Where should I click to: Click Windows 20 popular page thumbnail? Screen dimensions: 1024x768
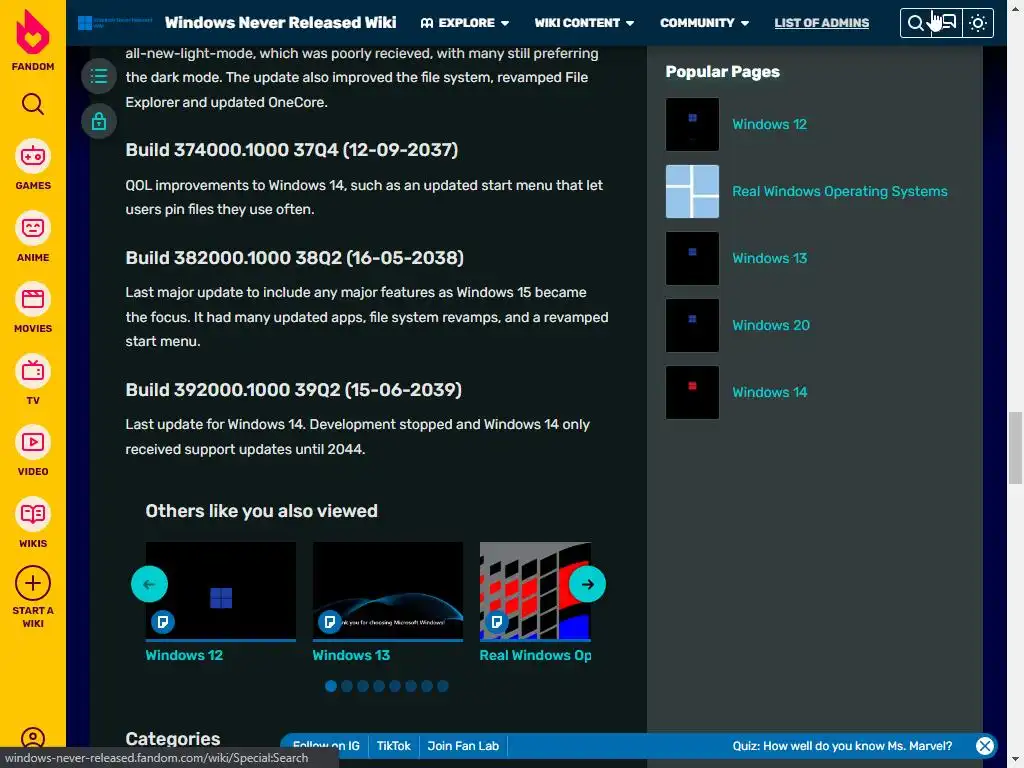(x=692, y=325)
